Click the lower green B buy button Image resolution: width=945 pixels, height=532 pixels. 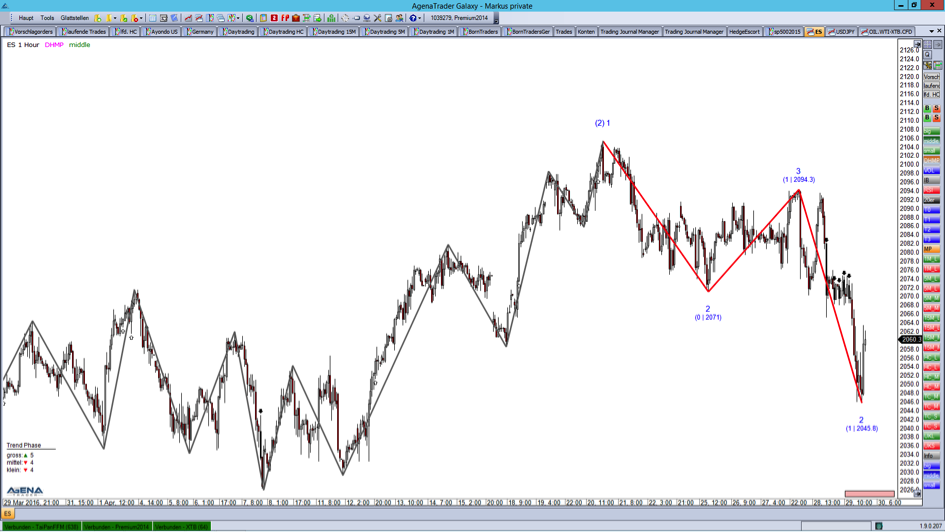pos(928,117)
